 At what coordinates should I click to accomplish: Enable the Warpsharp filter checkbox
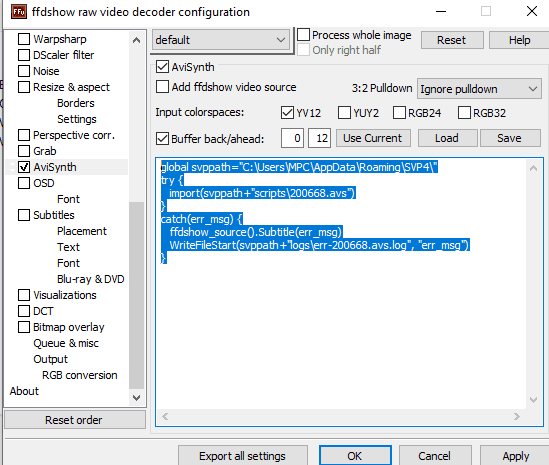[24, 39]
